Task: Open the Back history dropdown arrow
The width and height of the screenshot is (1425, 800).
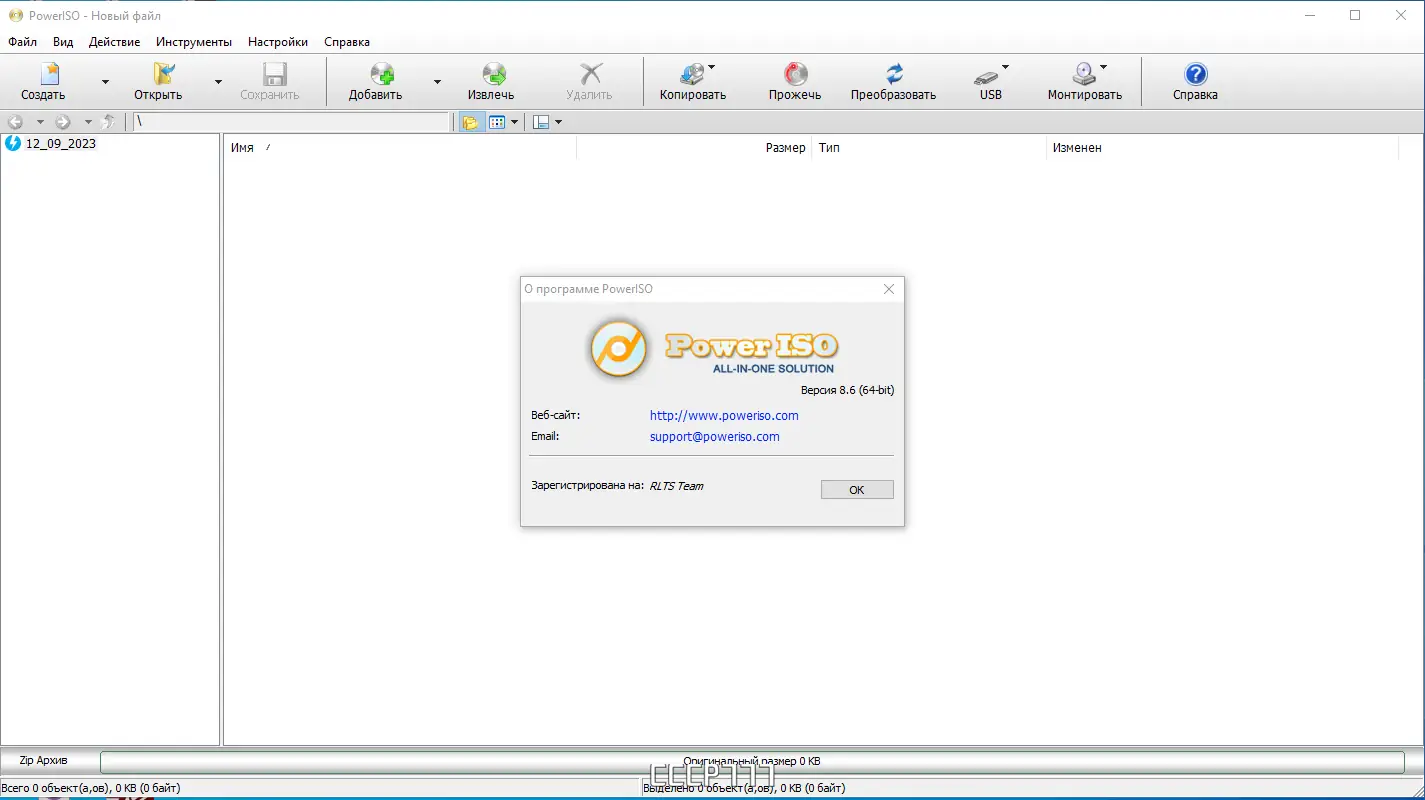Action: pos(40,122)
